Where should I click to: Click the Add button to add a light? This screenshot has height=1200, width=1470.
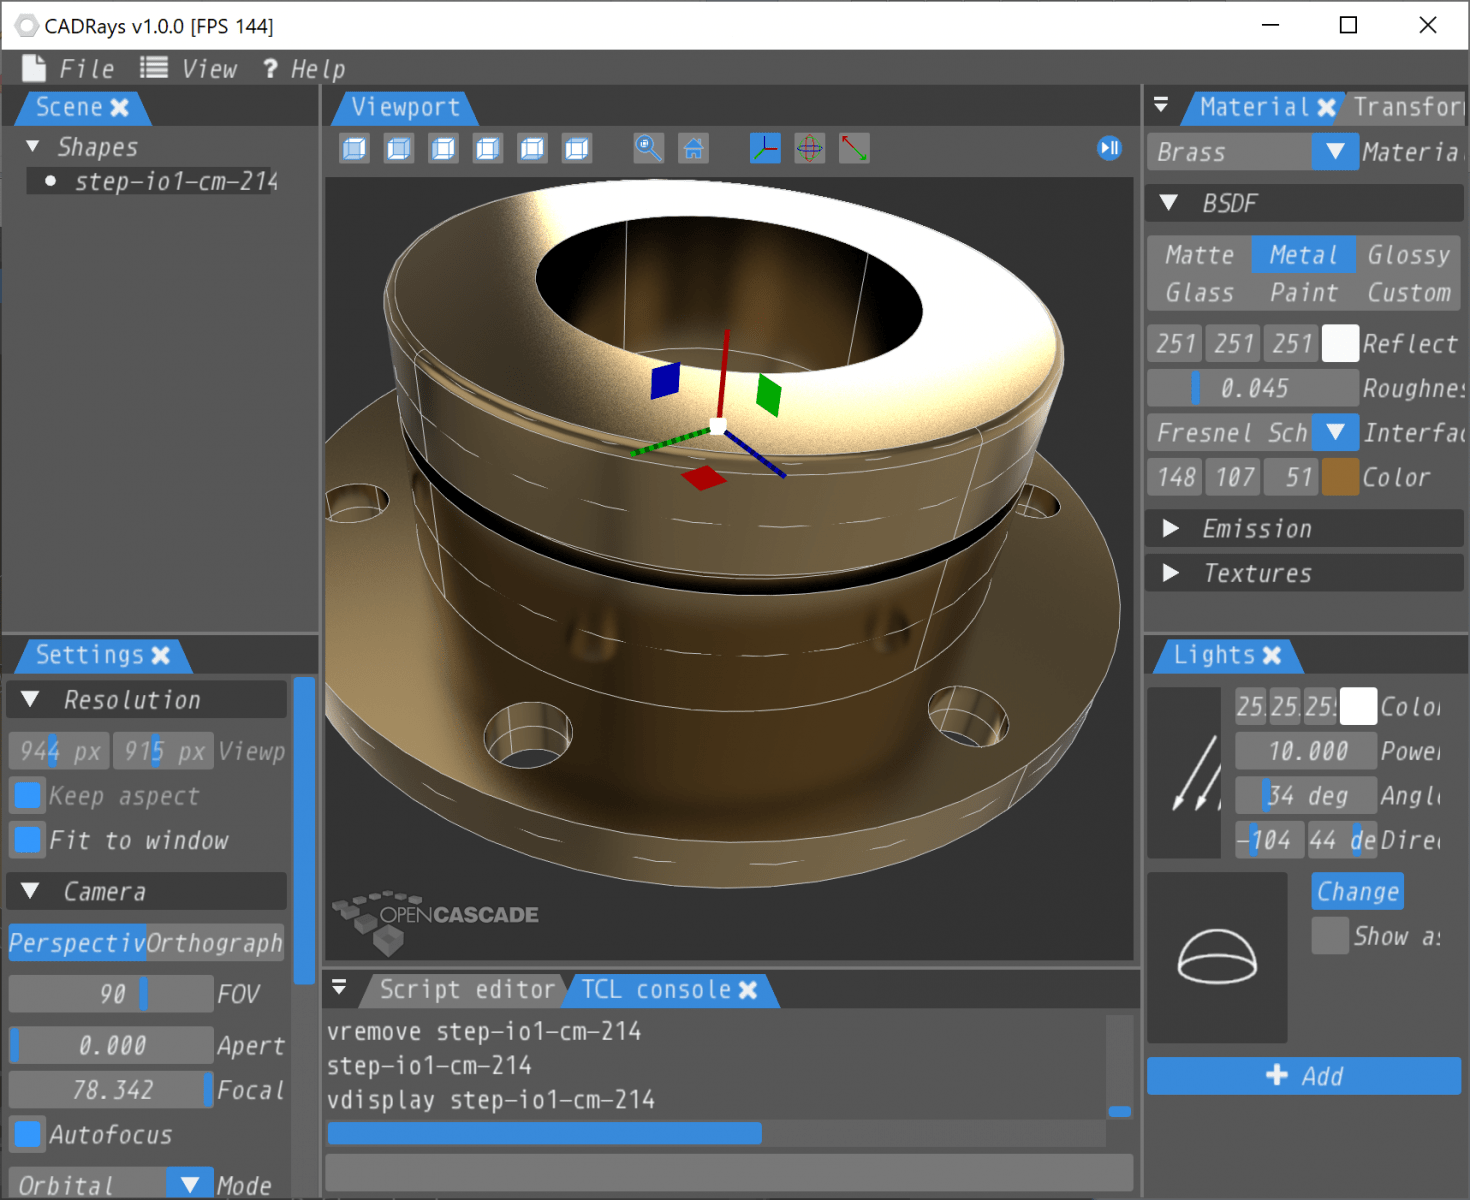coord(1303,1076)
